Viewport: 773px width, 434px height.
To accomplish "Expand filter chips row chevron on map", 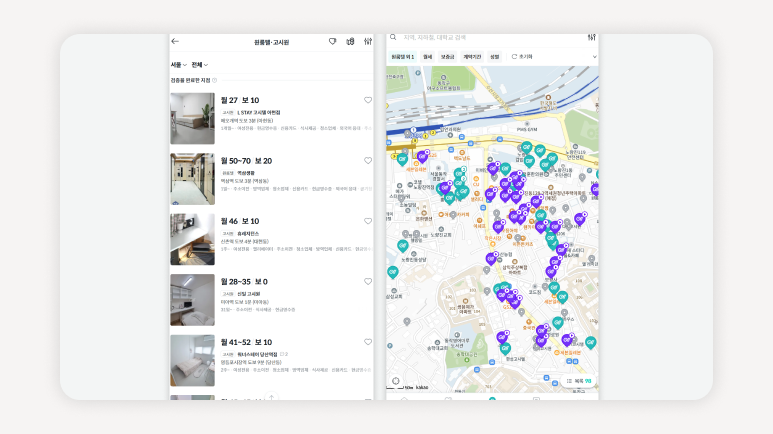I will click(593, 57).
